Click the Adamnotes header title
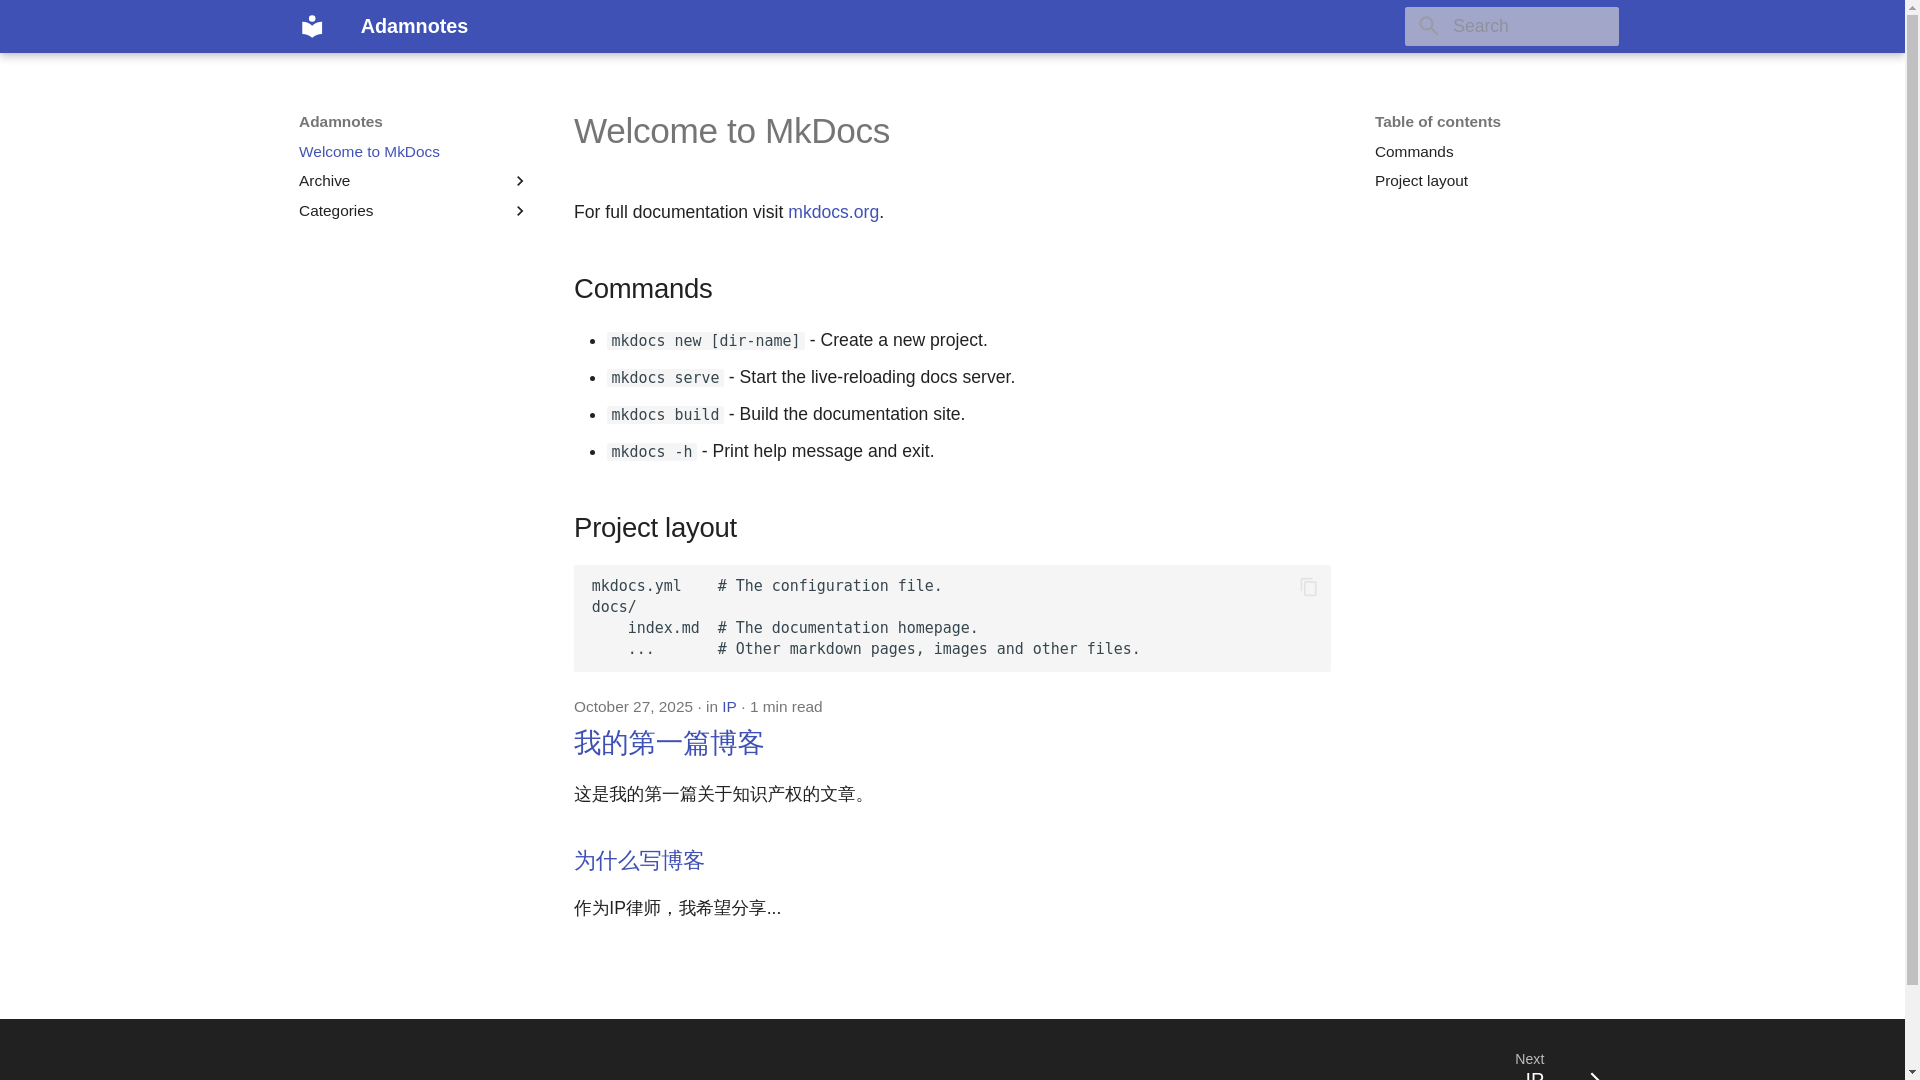Screen dimensions: 1920x1080 pyautogui.click(x=414, y=26)
